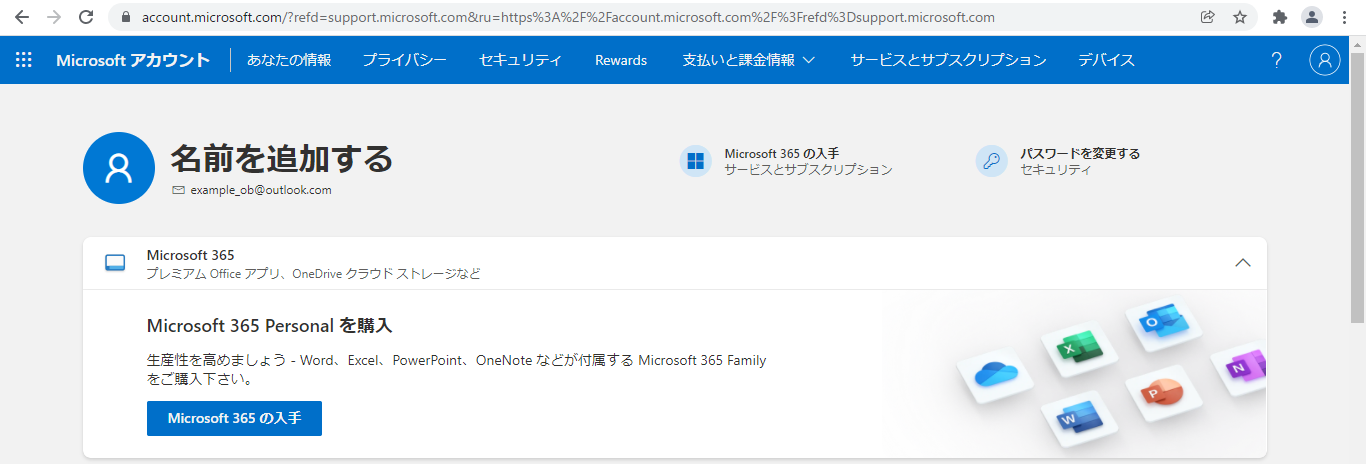Viewport: 1366px width, 464px height.
Task: Bookmark this page with the star icon
Action: (1240, 17)
